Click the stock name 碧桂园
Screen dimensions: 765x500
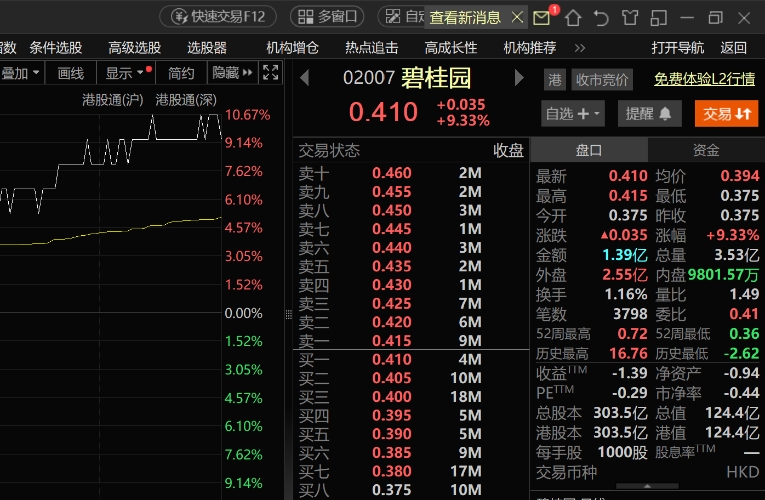436,78
